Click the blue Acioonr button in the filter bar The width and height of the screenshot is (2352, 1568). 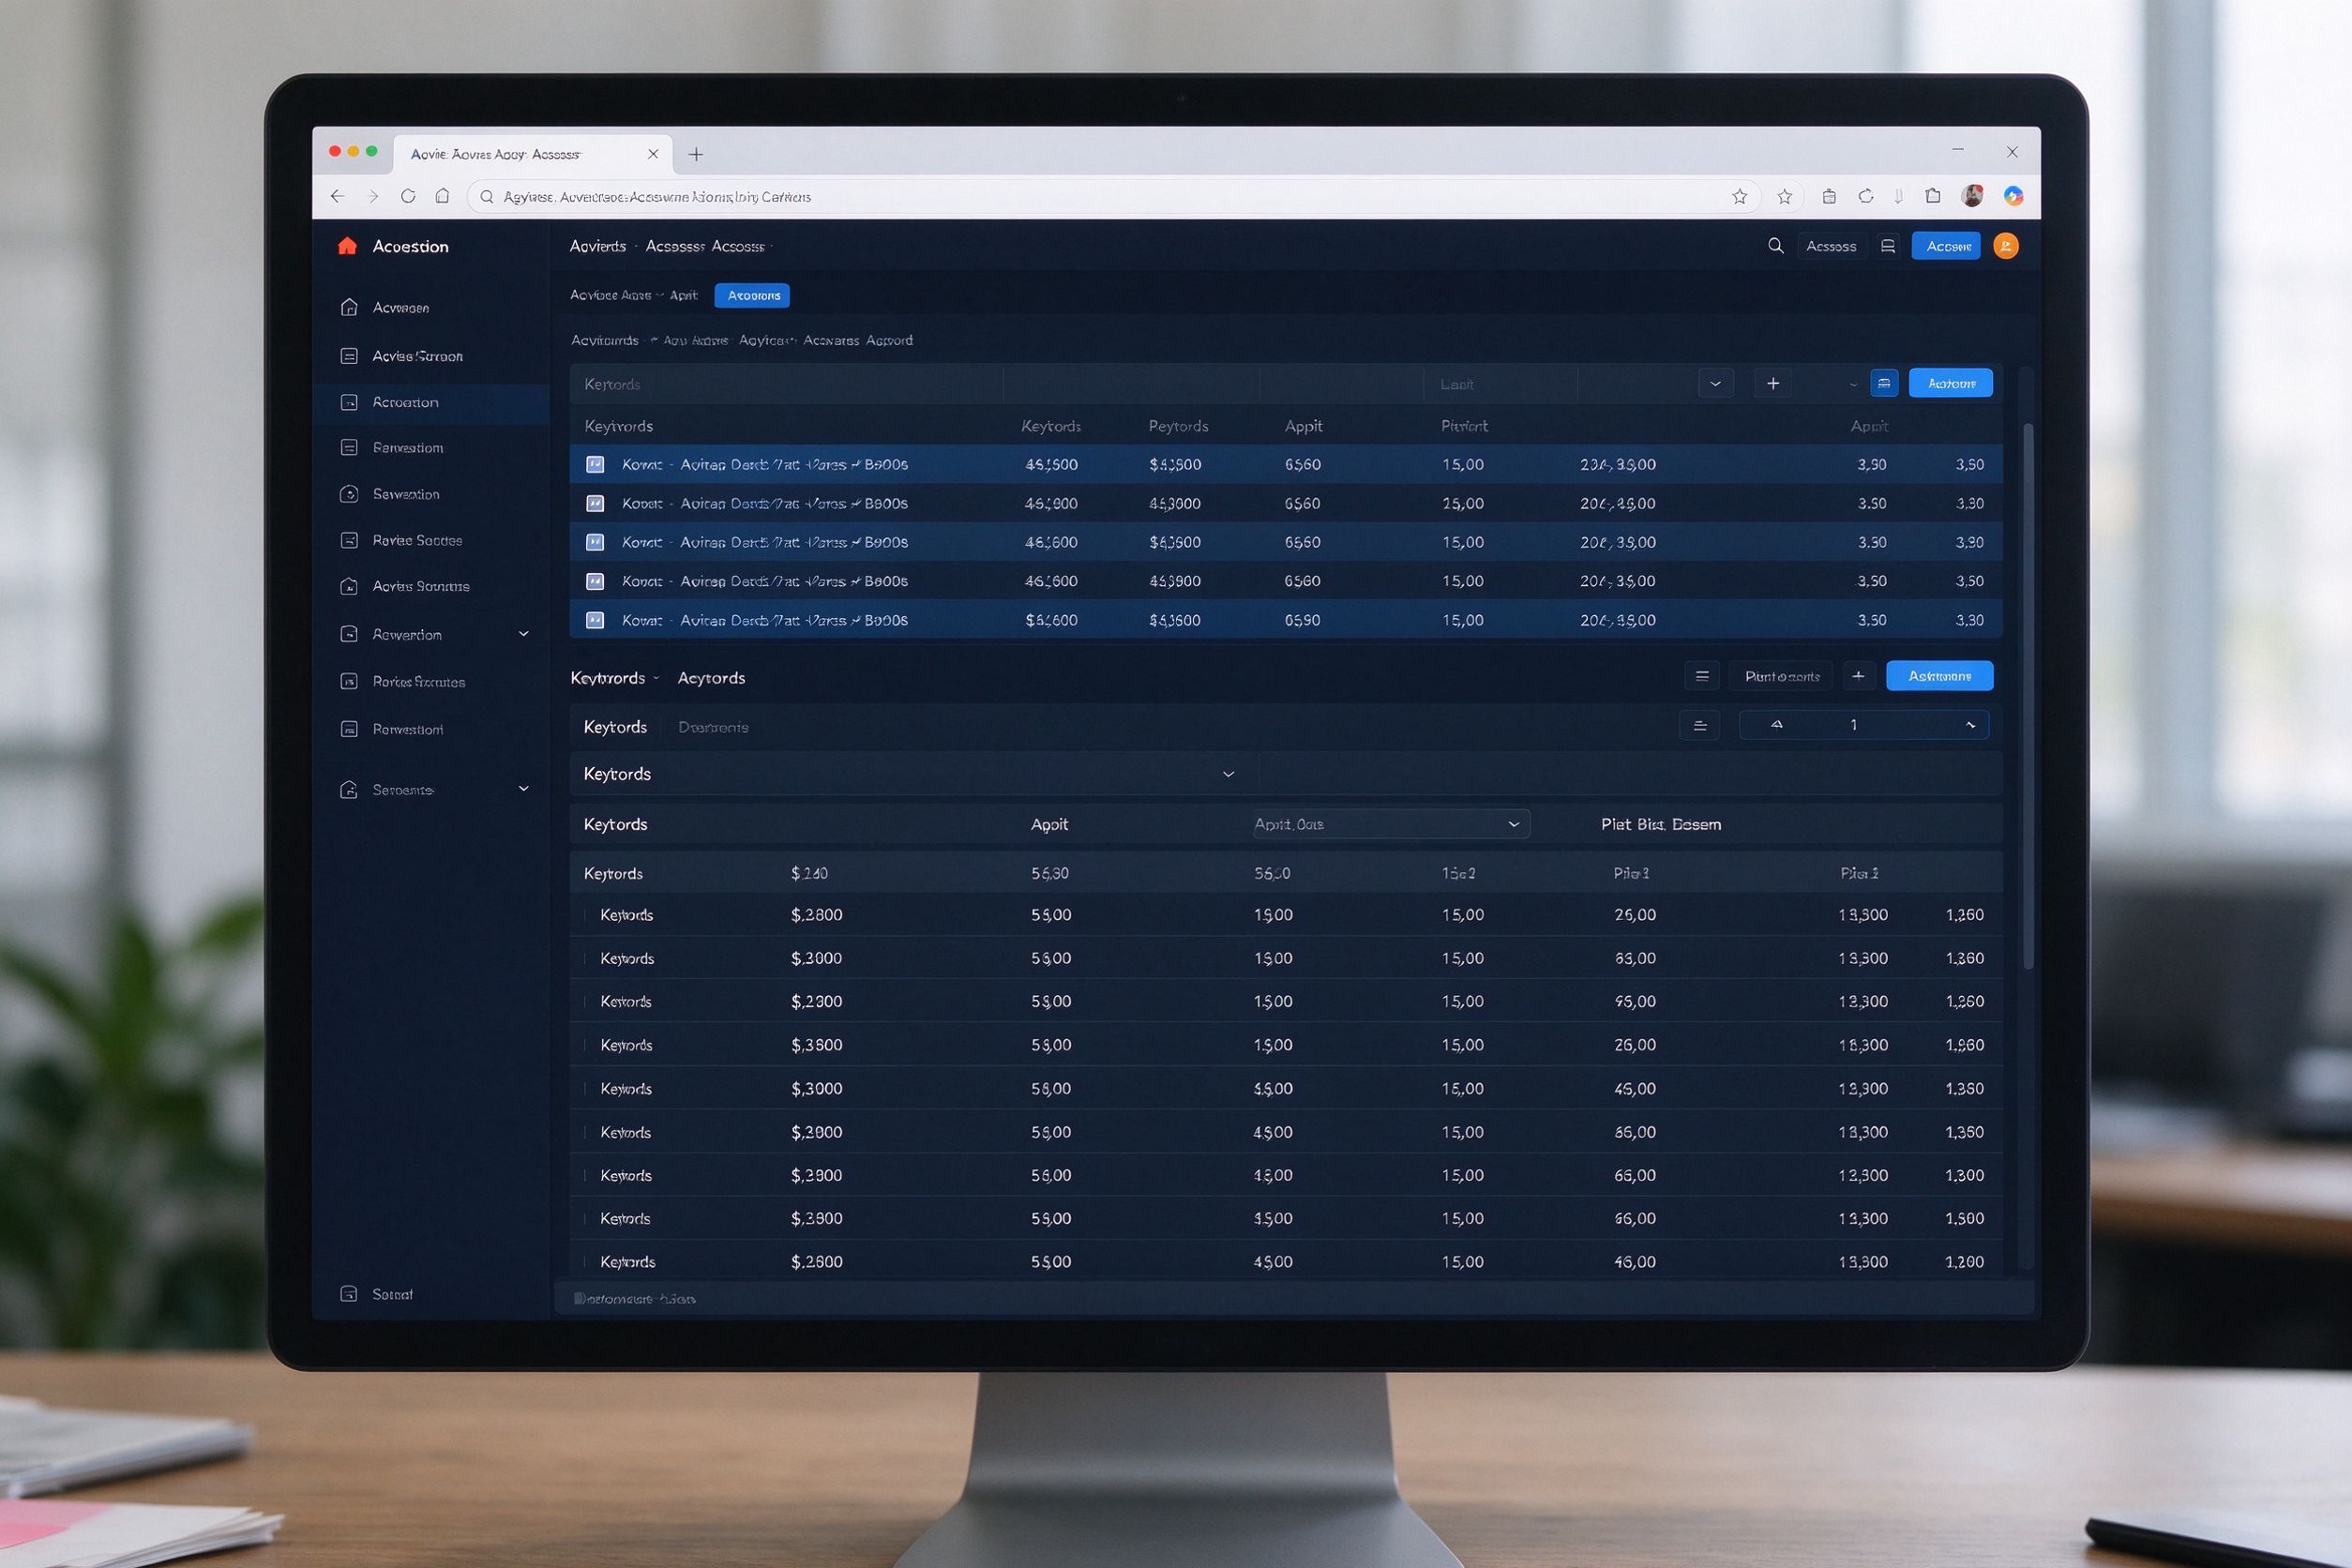[1950, 383]
